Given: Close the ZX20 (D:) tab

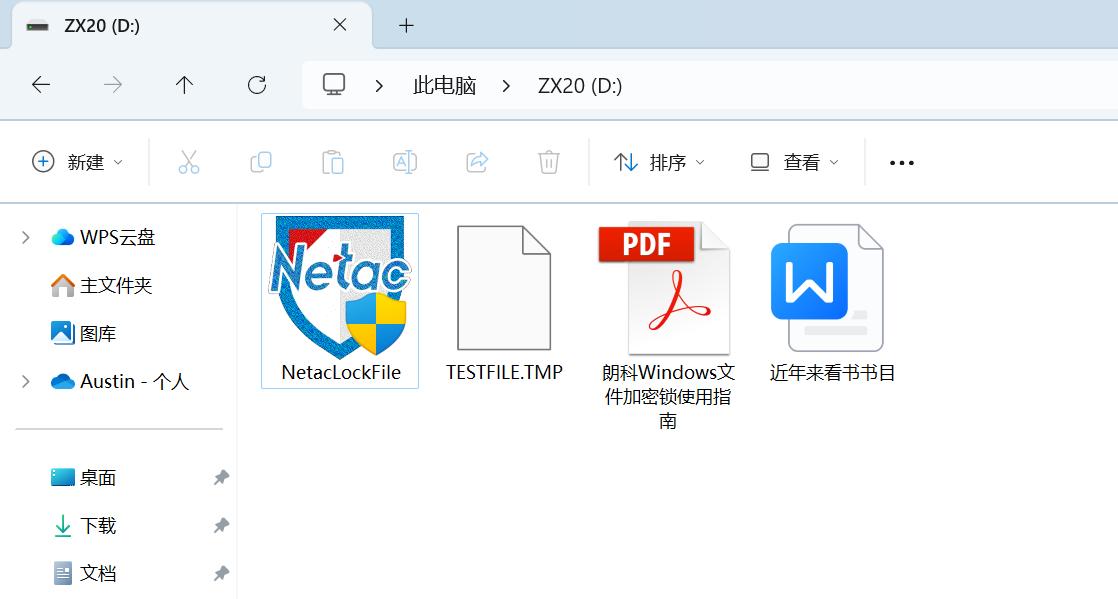Looking at the screenshot, I should [340, 25].
